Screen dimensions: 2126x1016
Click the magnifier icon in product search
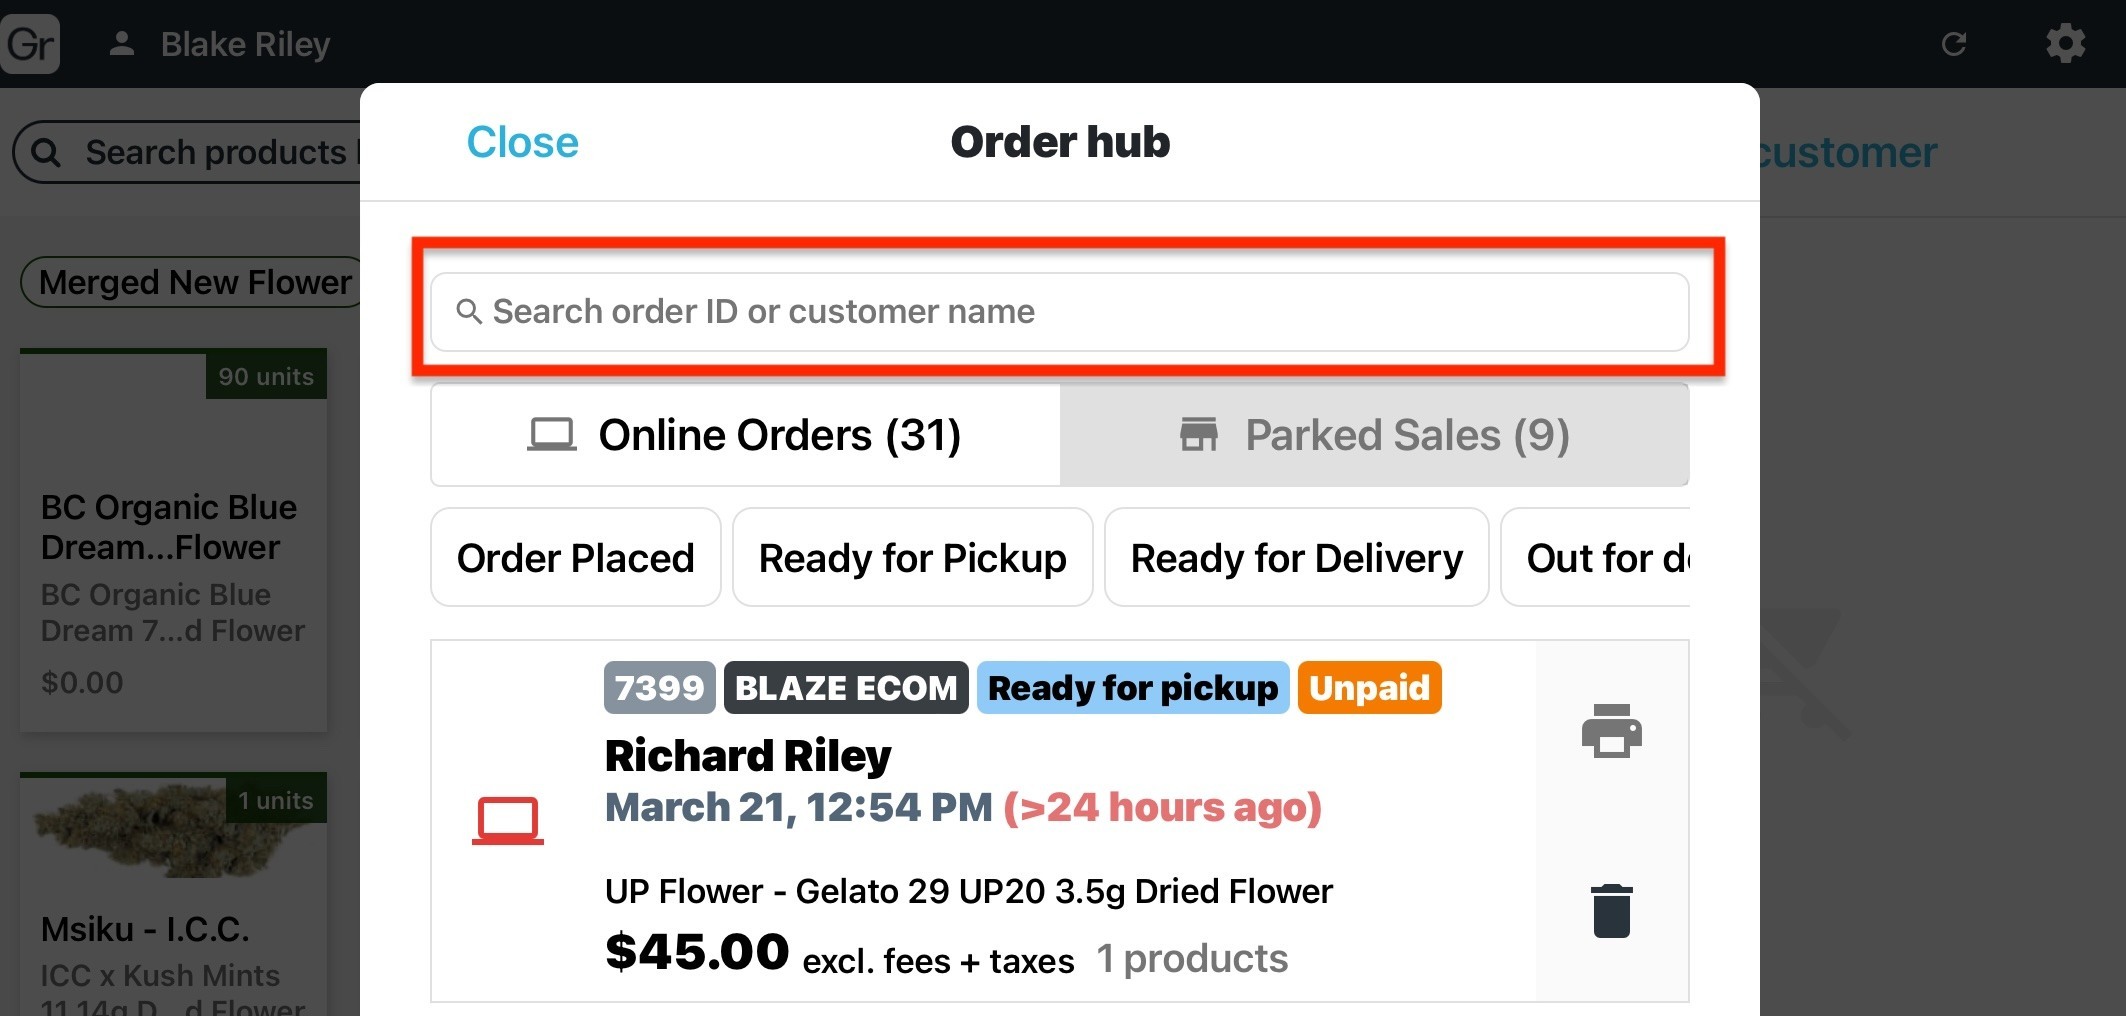tap(46, 153)
